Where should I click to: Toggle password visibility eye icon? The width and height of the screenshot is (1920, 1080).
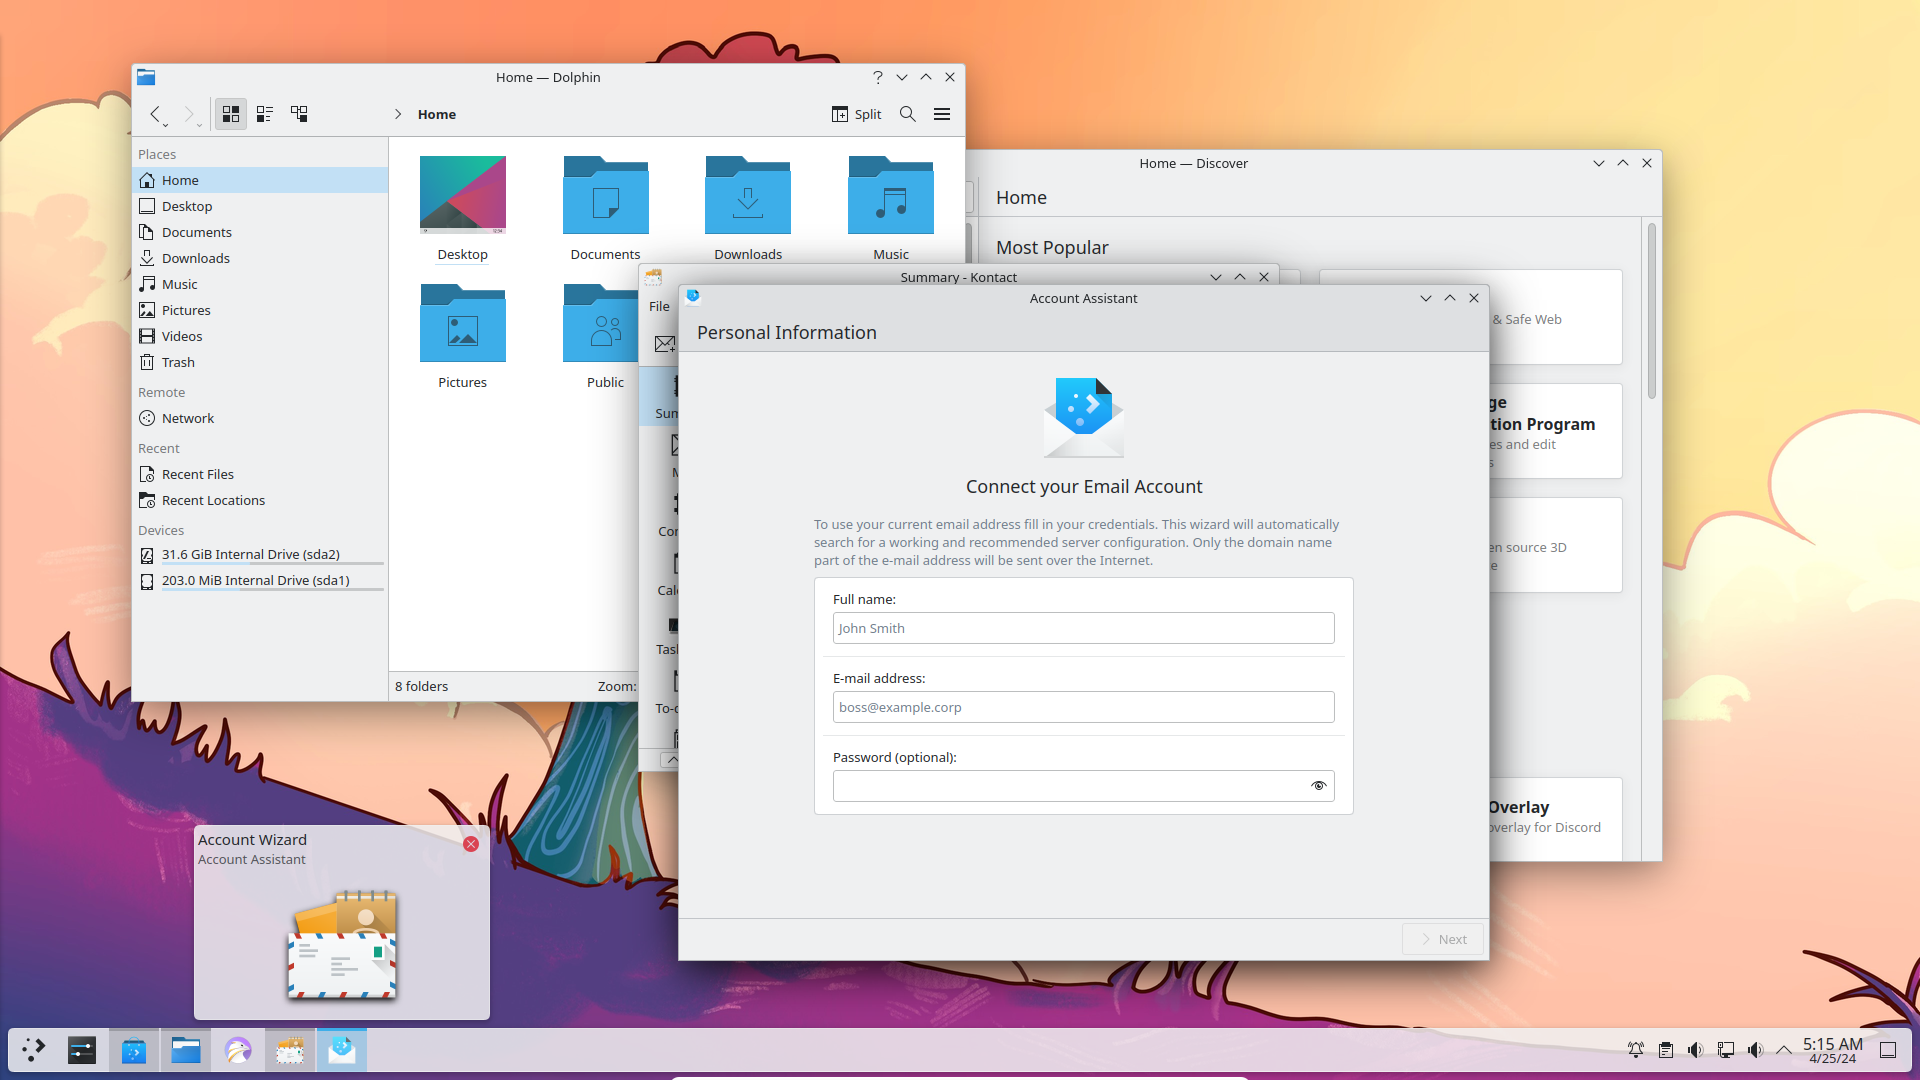click(x=1318, y=786)
